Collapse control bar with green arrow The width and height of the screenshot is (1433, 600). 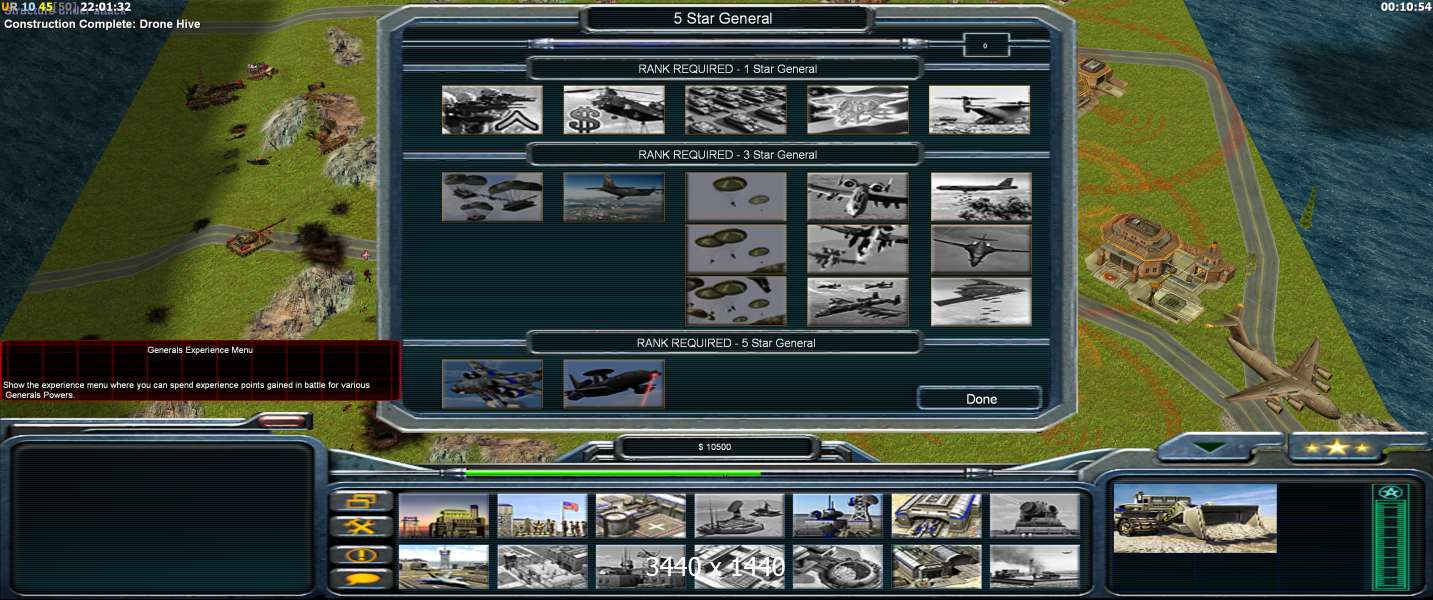tap(1211, 447)
